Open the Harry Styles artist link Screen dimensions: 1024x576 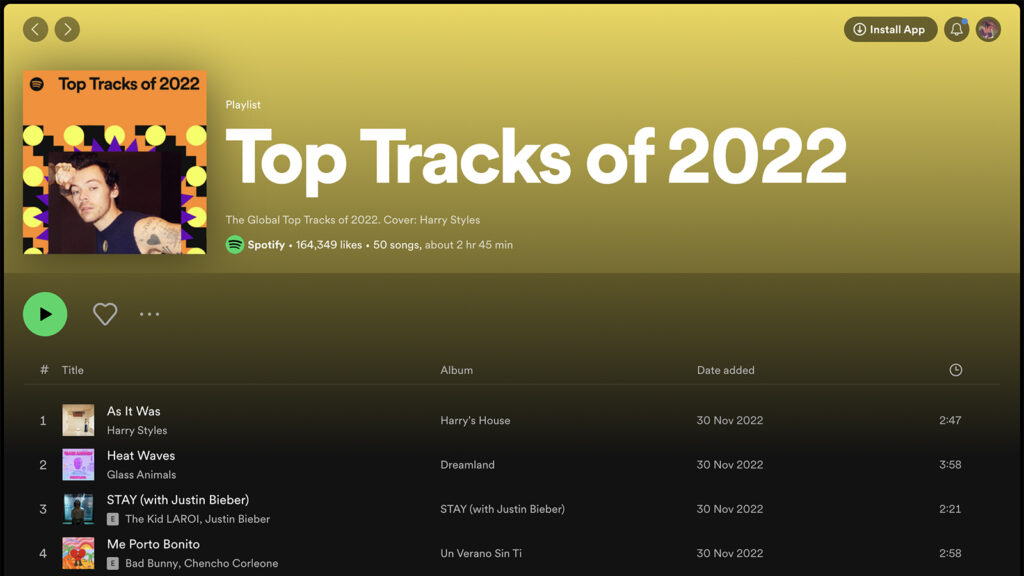click(x=137, y=430)
